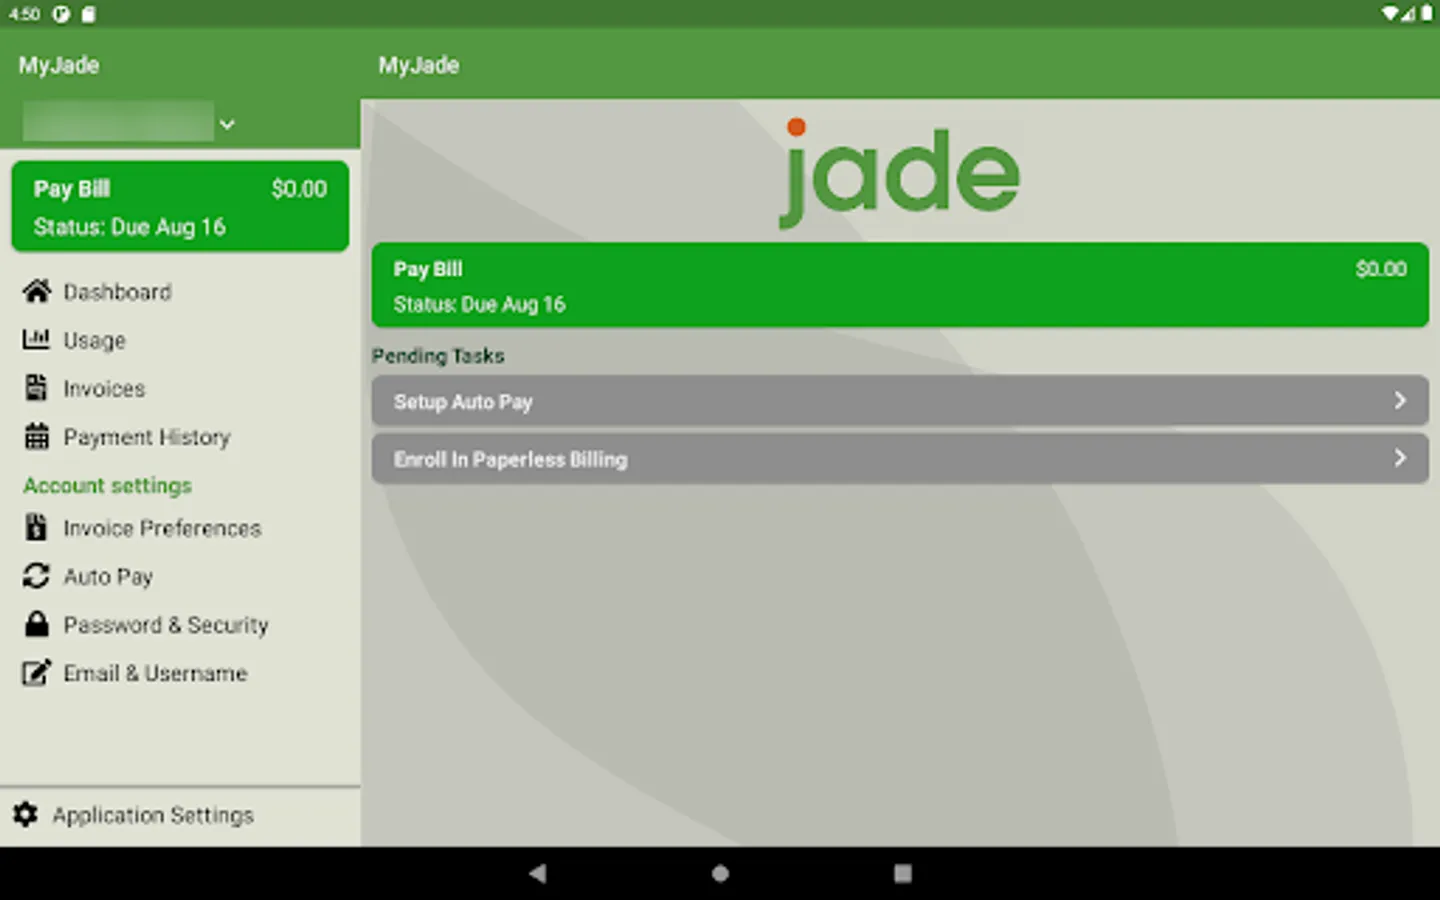
Task: Click the SD card status bar icon
Action: [x=89, y=14]
